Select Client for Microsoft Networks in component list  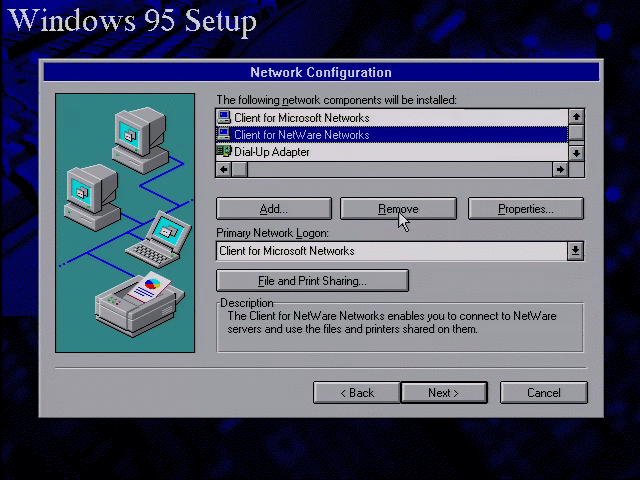click(x=392, y=118)
